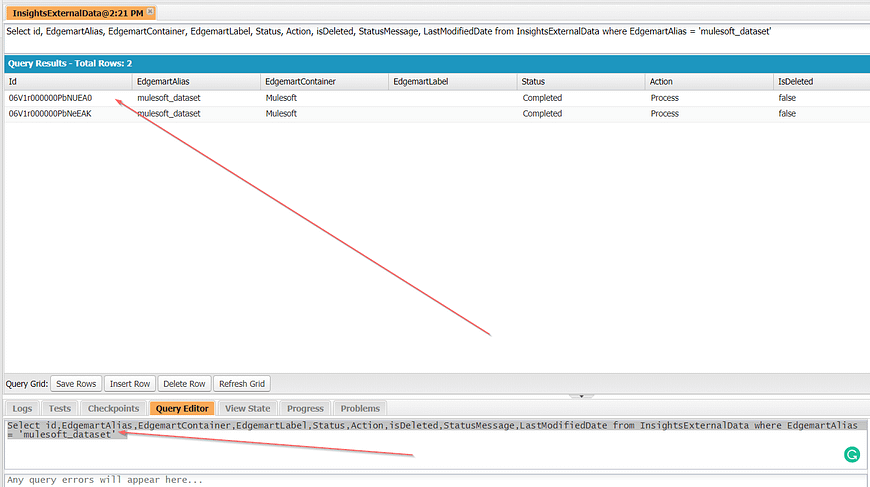Sort by the Id column header
The height and width of the screenshot is (487, 870).
point(68,82)
